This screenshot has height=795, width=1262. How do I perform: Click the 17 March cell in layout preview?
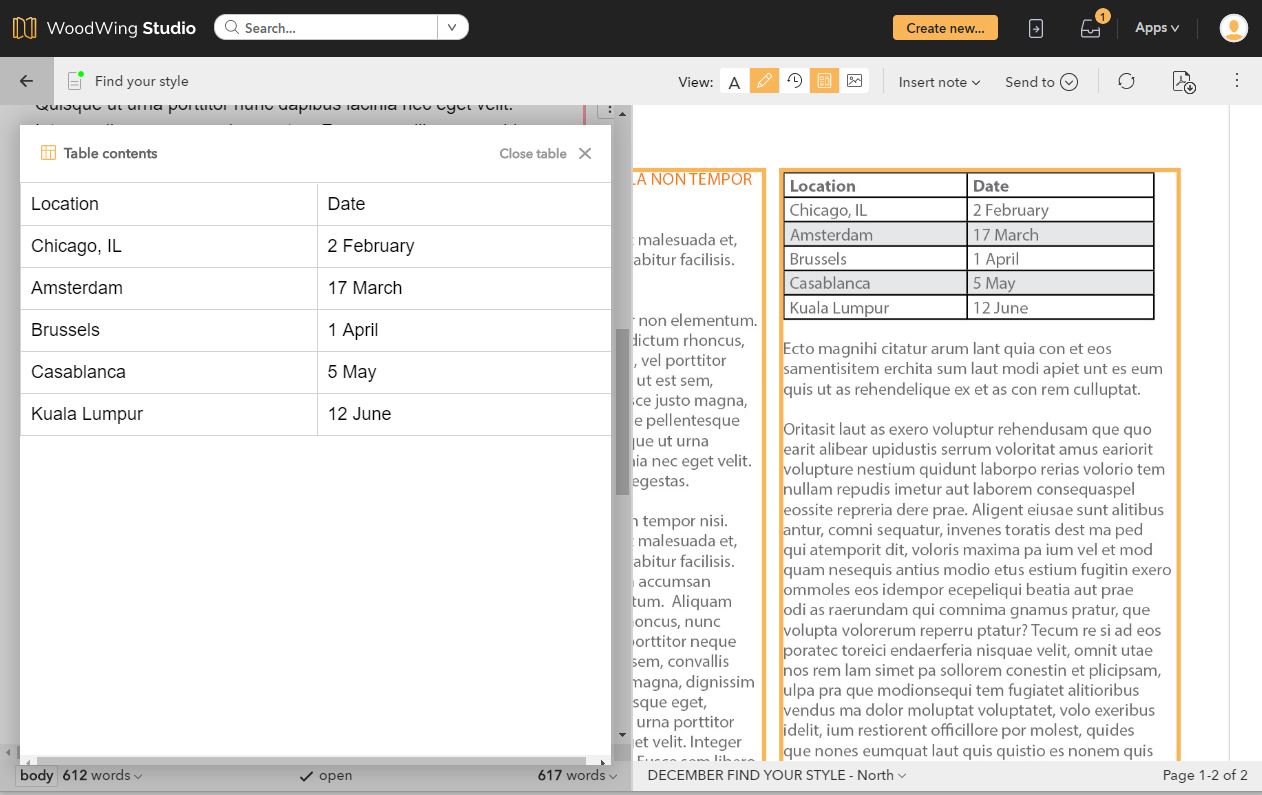[x=1060, y=234]
